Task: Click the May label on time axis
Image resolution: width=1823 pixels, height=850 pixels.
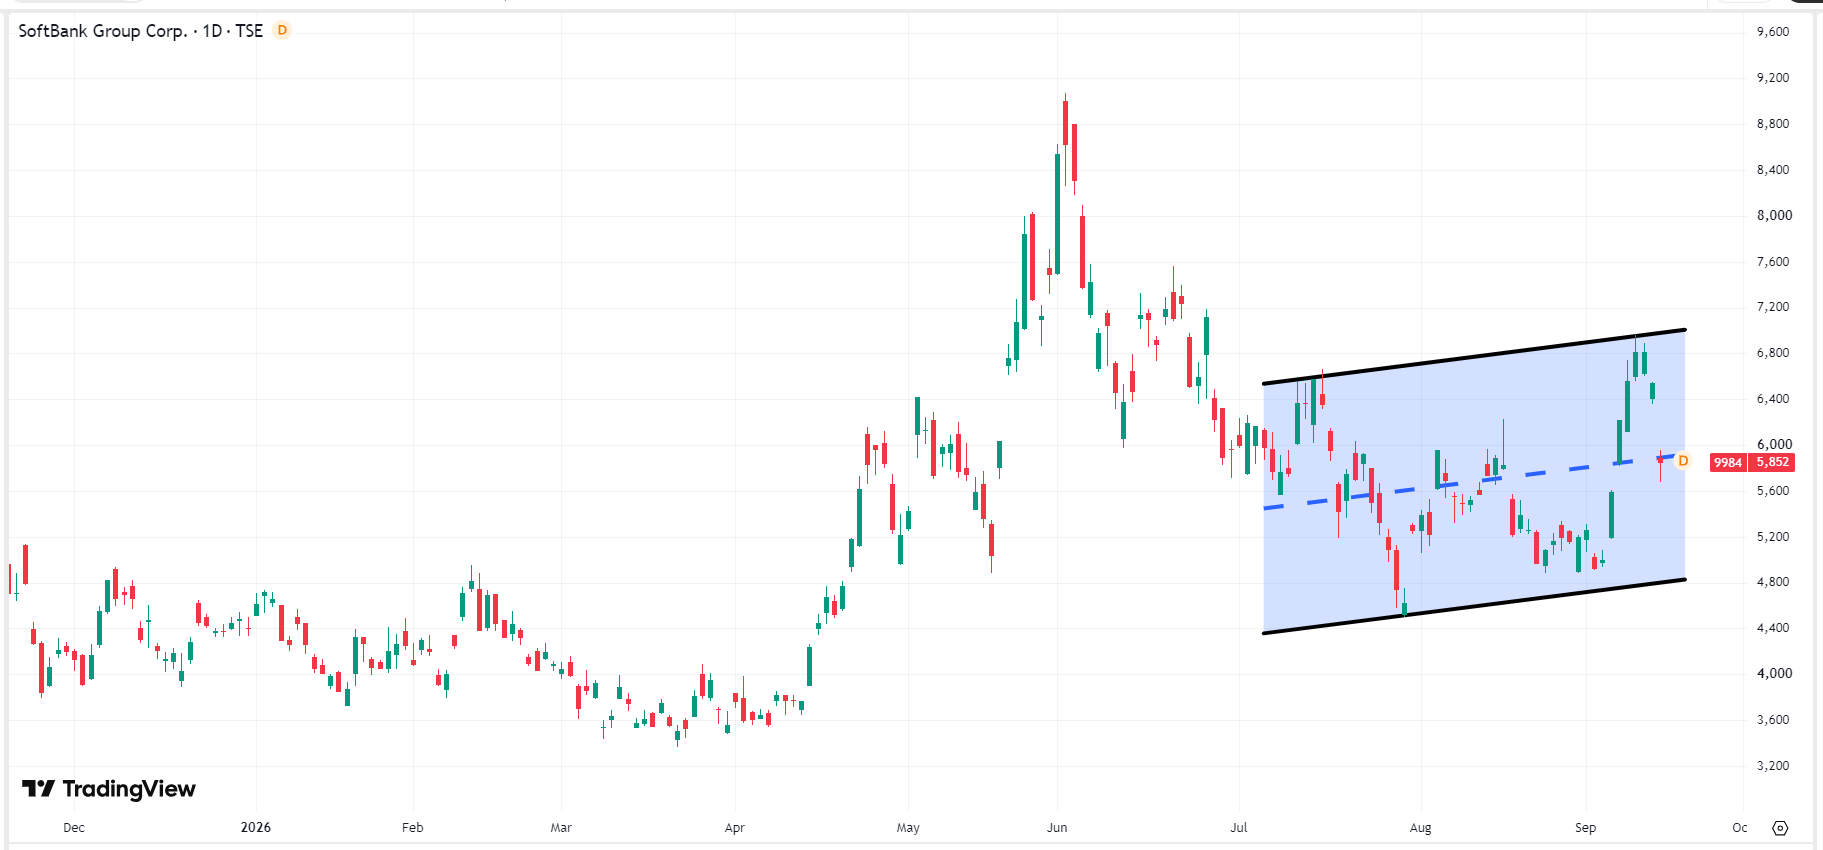Action: tap(908, 828)
